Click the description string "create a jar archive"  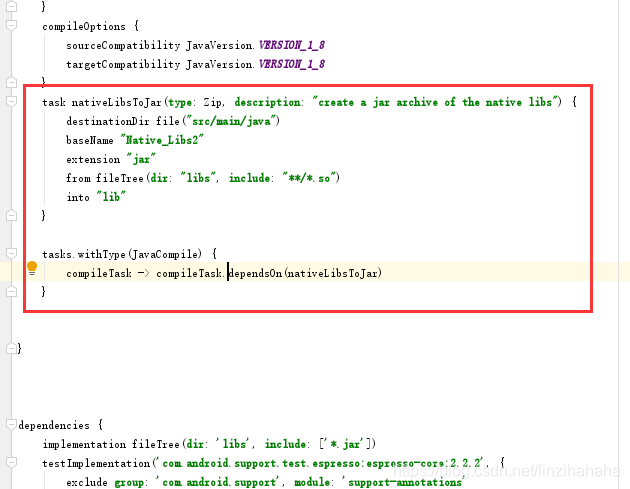coord(435,102)
